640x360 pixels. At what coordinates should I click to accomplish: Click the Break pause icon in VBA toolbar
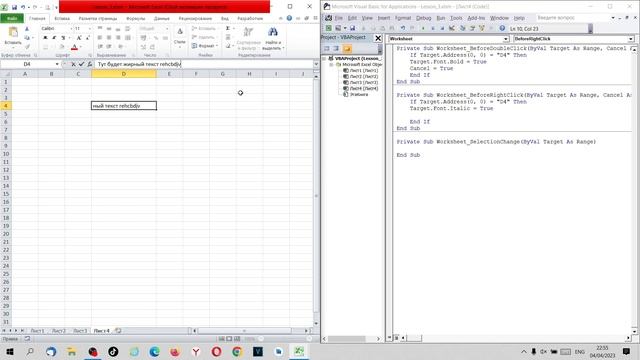pyautogui.click(x=433, y=28)
